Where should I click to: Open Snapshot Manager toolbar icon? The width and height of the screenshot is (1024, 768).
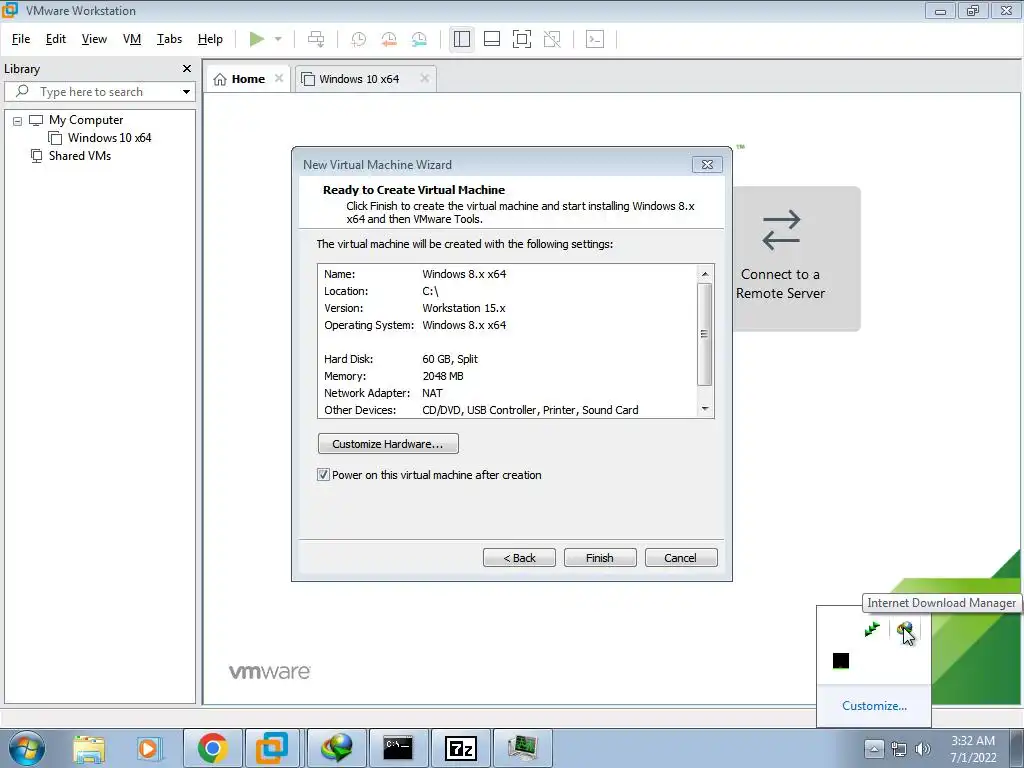click(x=419, y=39)
